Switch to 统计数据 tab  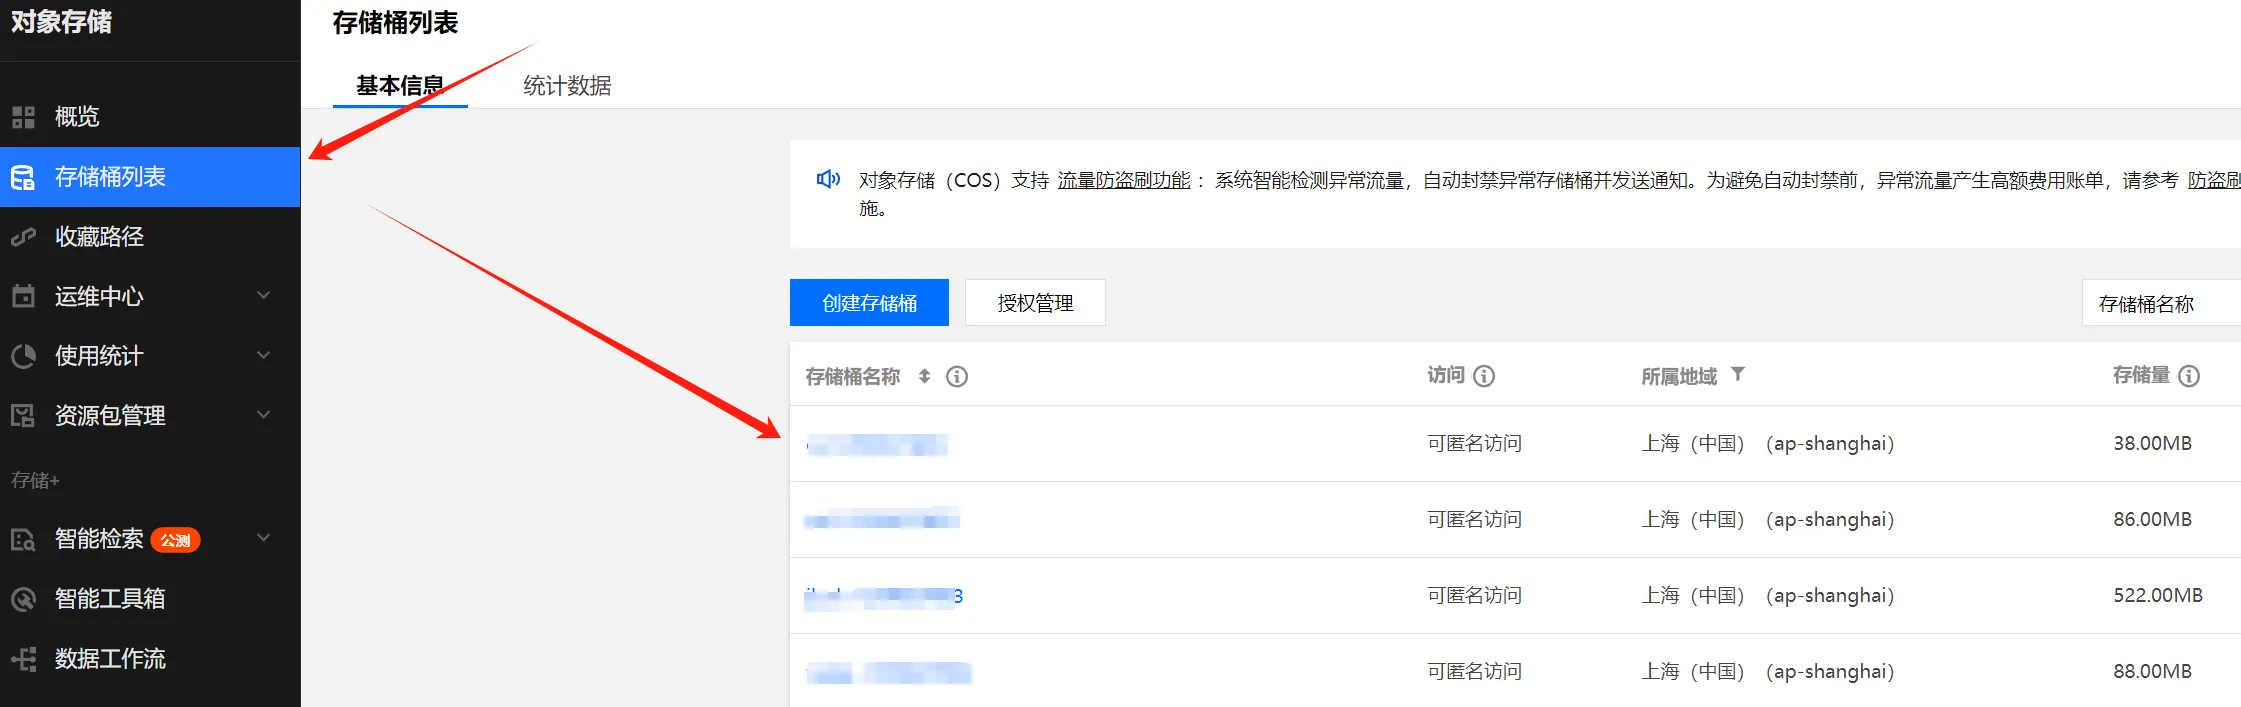click(x=567, y=86)
